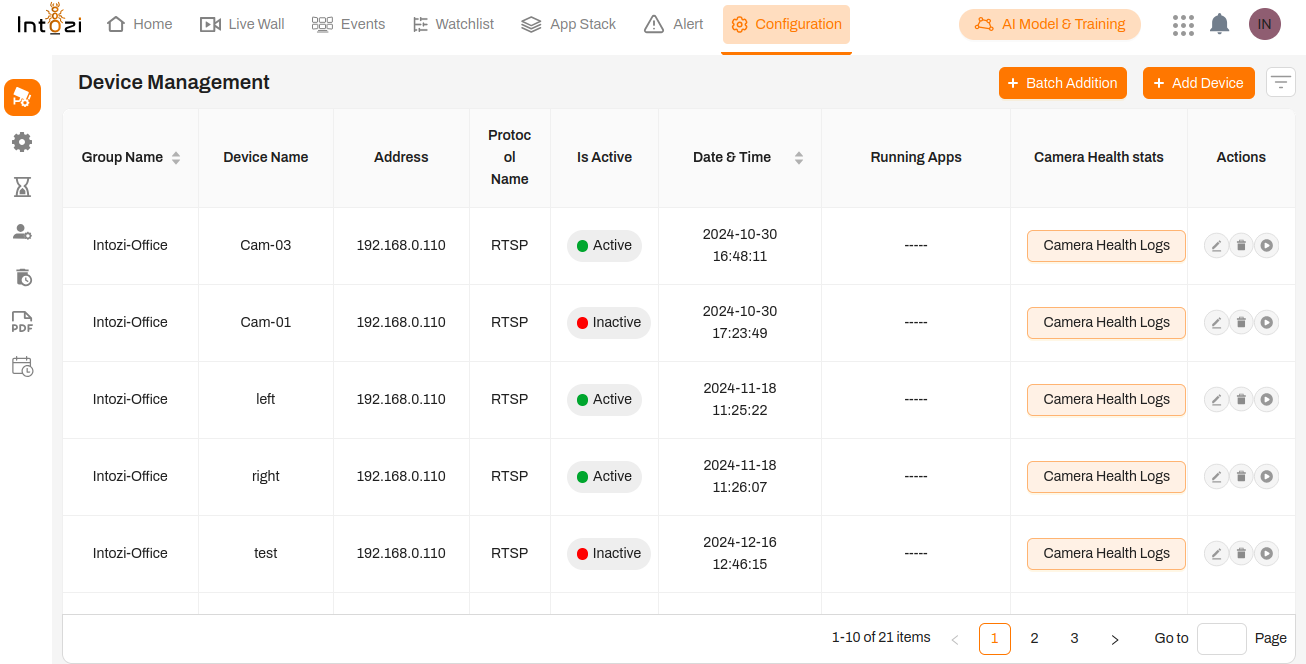Delete the Cam-01 device
1306x664 pixels.
(1241, 322)
